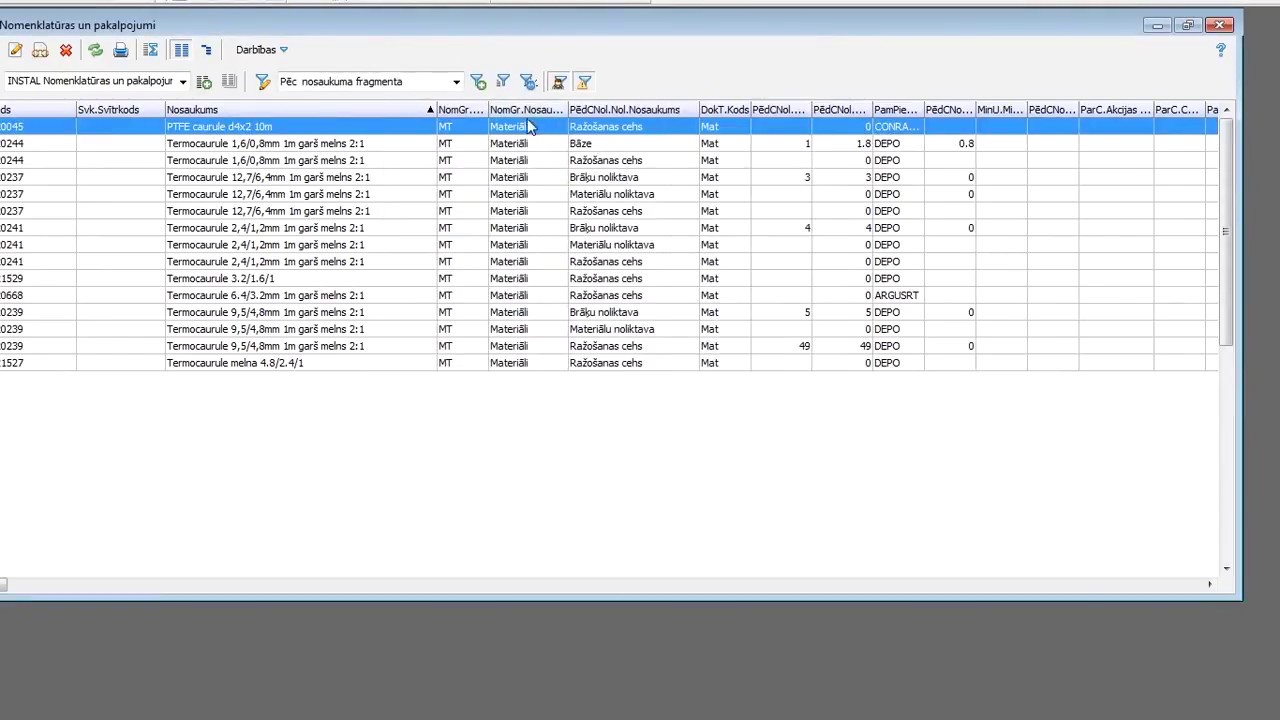Toggle the warning filter funnel icon
This screenshot has height=720, width=1280.
point(584,82)
